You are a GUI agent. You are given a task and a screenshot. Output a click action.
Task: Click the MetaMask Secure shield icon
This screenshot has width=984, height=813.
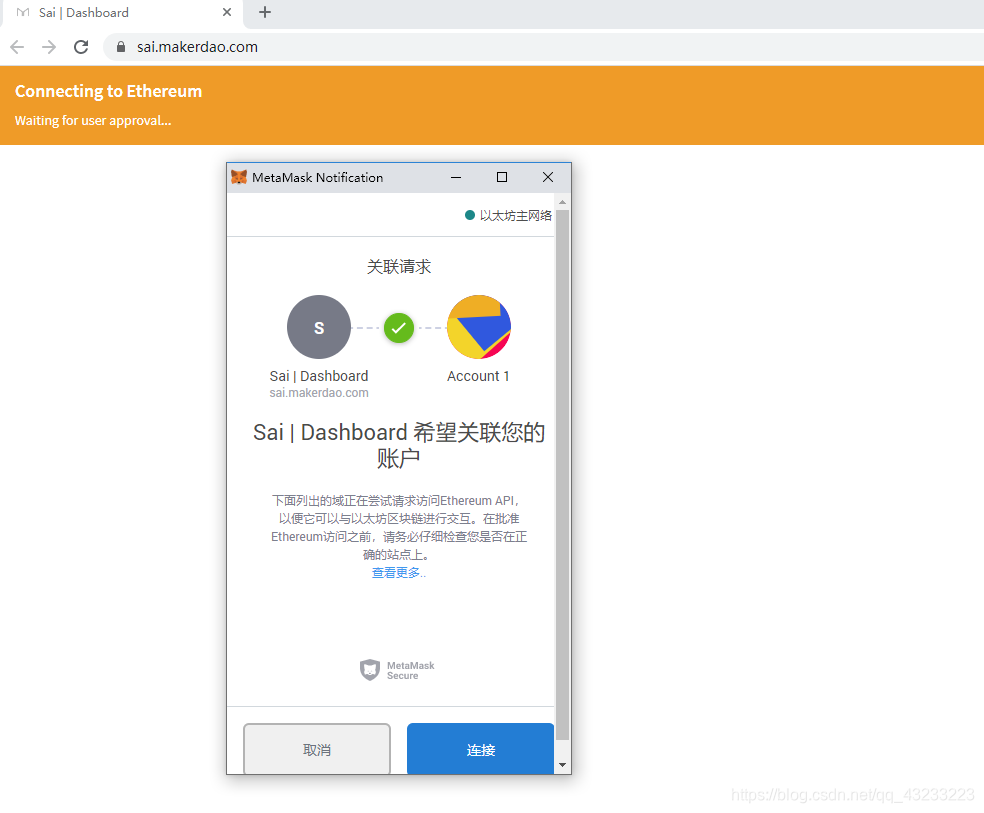(x=370, y=670)
